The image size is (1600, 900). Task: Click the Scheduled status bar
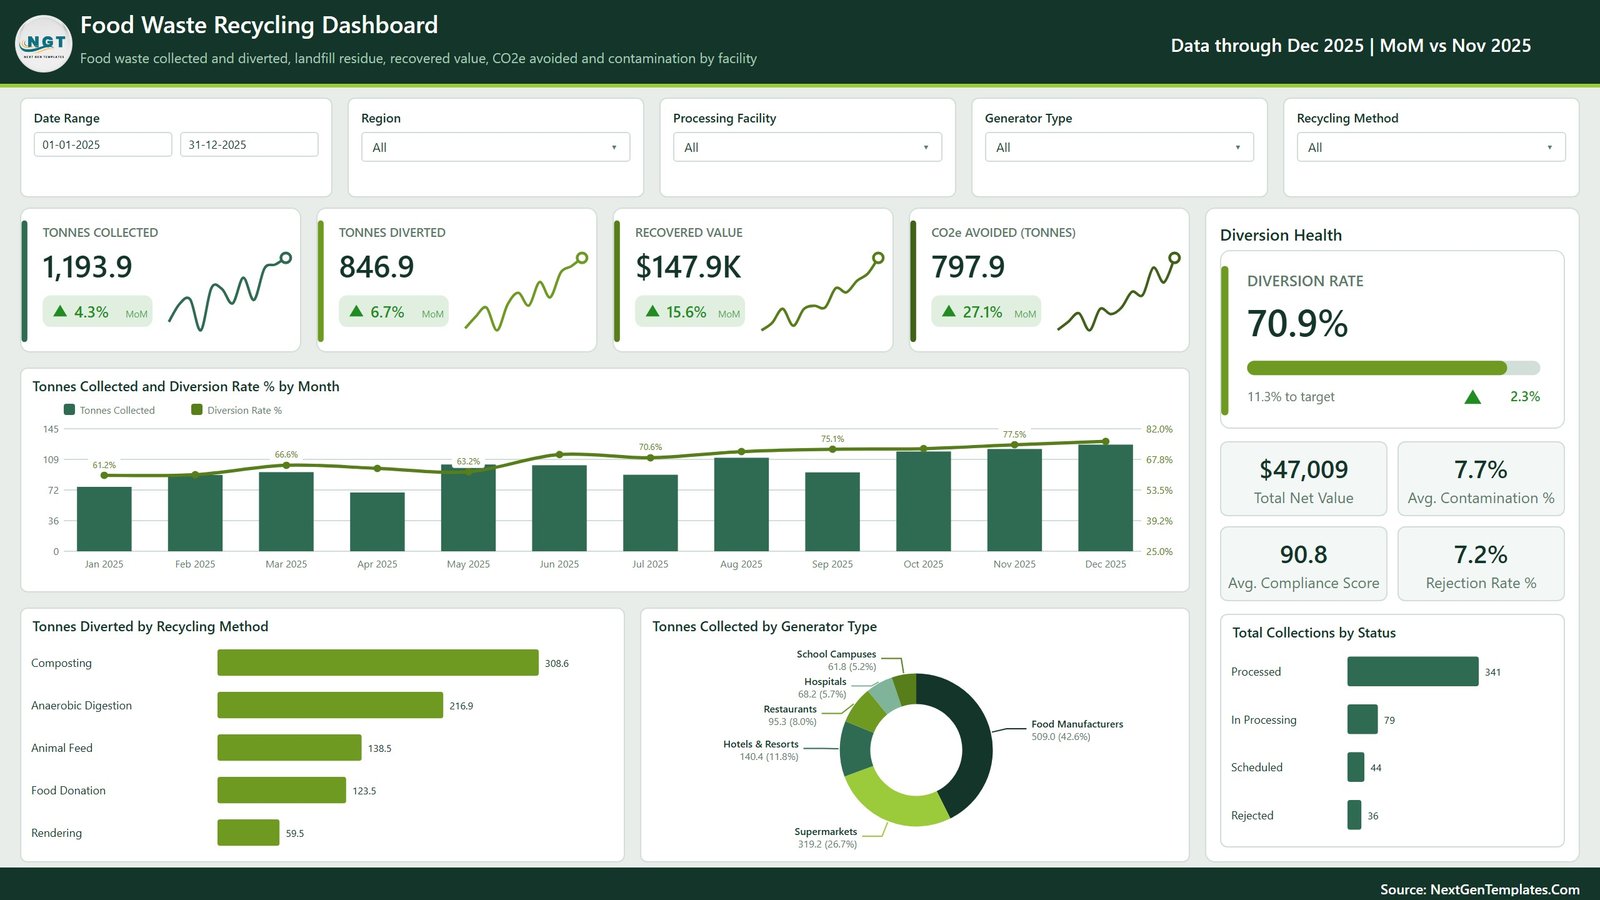pos(1356,767)
